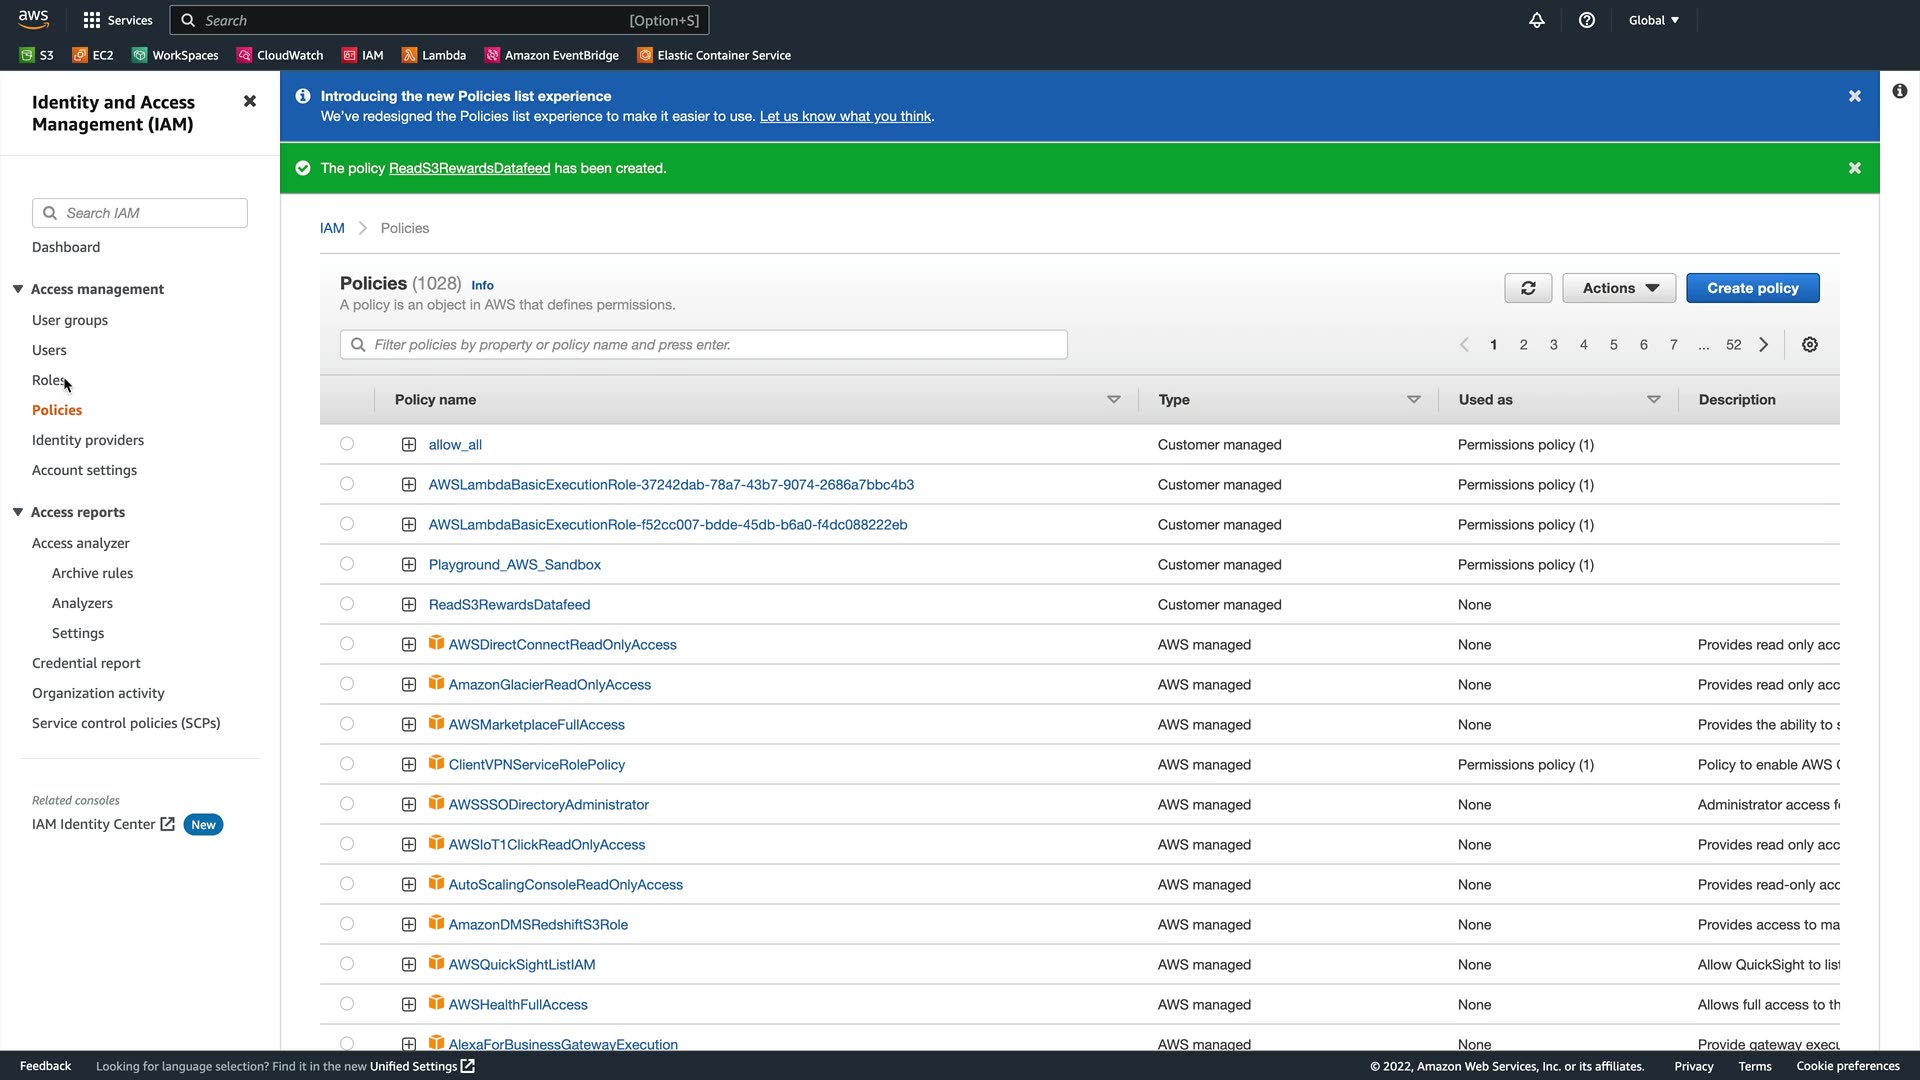The width and height of the screenshot is (1920, 1080).
Task: Open User groups in sidebar
Action: click(x=70, y=320)
